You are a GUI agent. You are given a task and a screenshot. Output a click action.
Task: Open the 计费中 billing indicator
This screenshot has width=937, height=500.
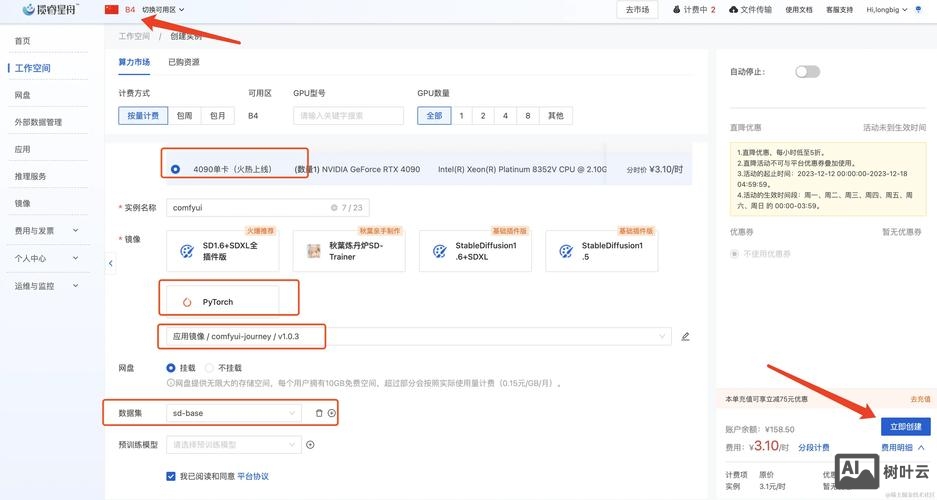[x=694, y=10]
